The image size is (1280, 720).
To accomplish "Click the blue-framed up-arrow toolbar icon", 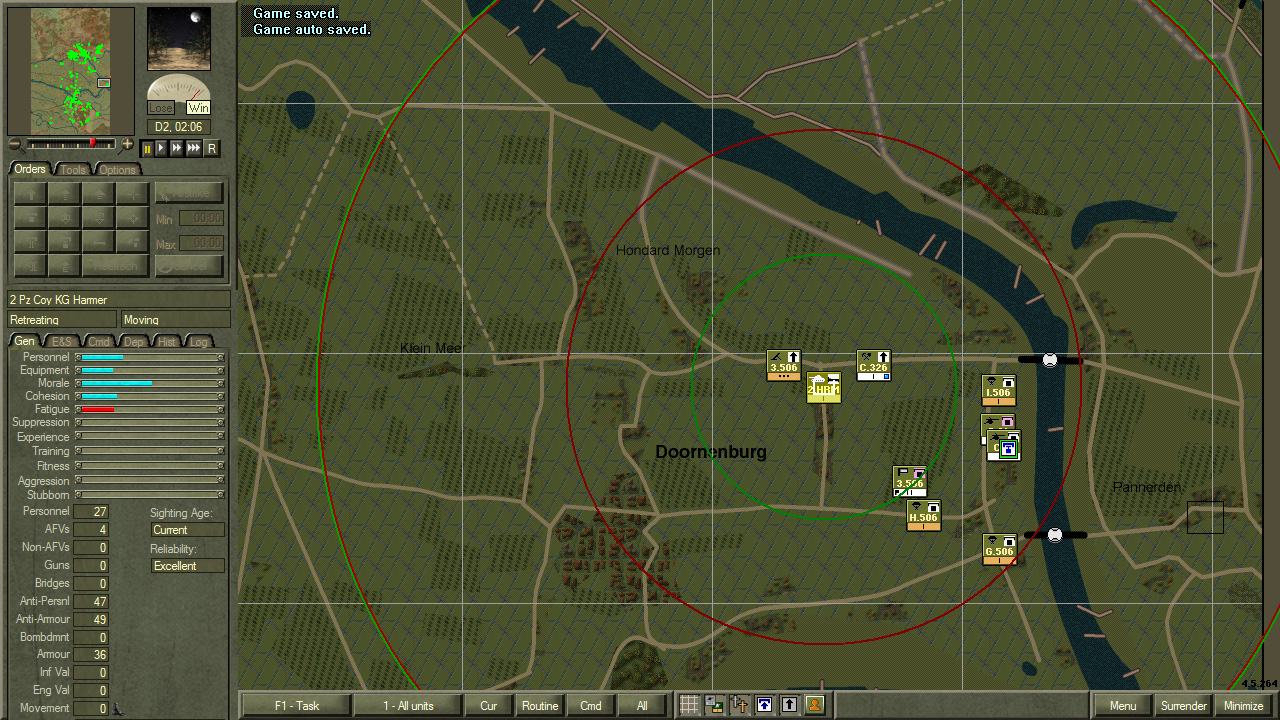I will click(x=764, y=705).
